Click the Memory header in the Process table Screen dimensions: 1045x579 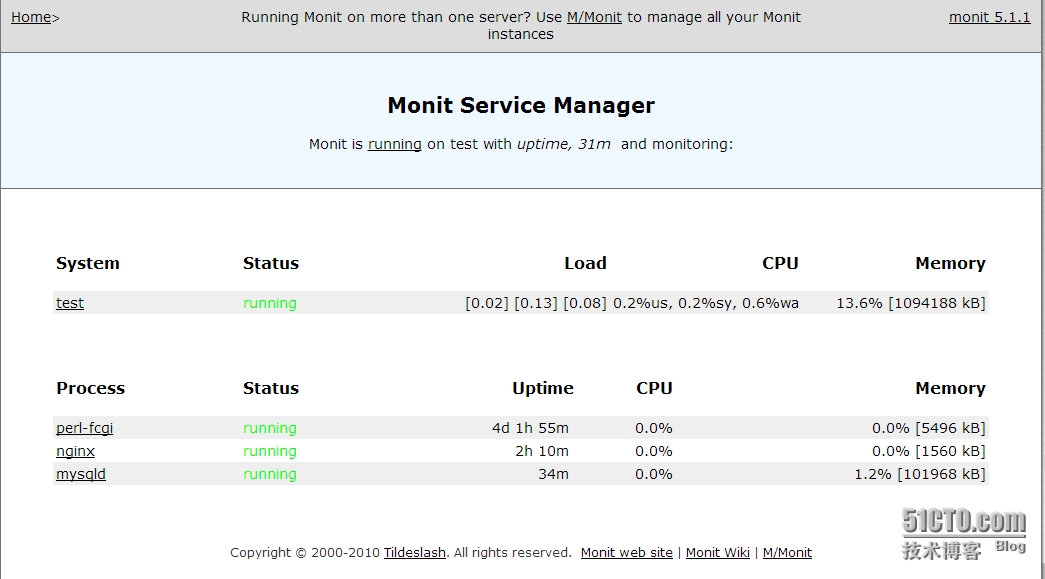(950, 388)
